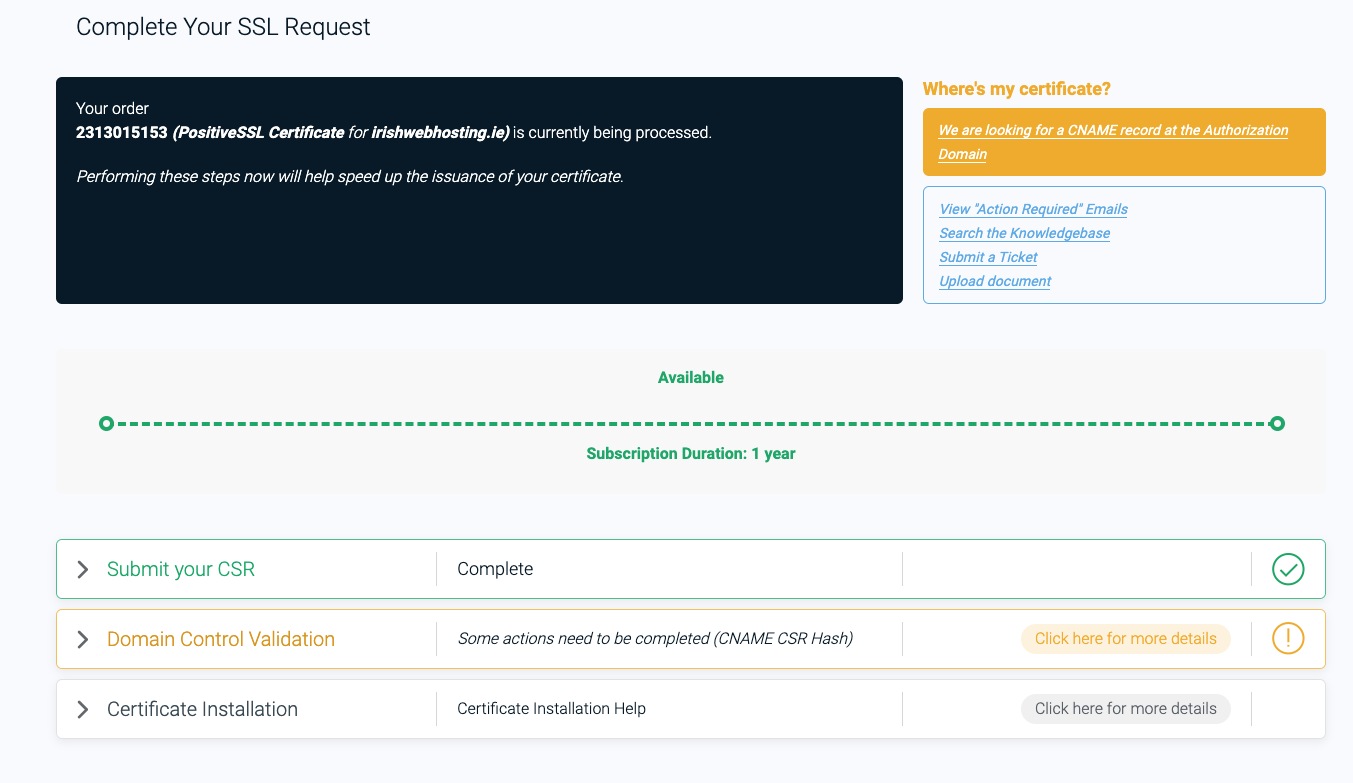Screen dimensions: 1353x783
Task: Expand the Submit your CSR chevron
Action: [83, 570]
